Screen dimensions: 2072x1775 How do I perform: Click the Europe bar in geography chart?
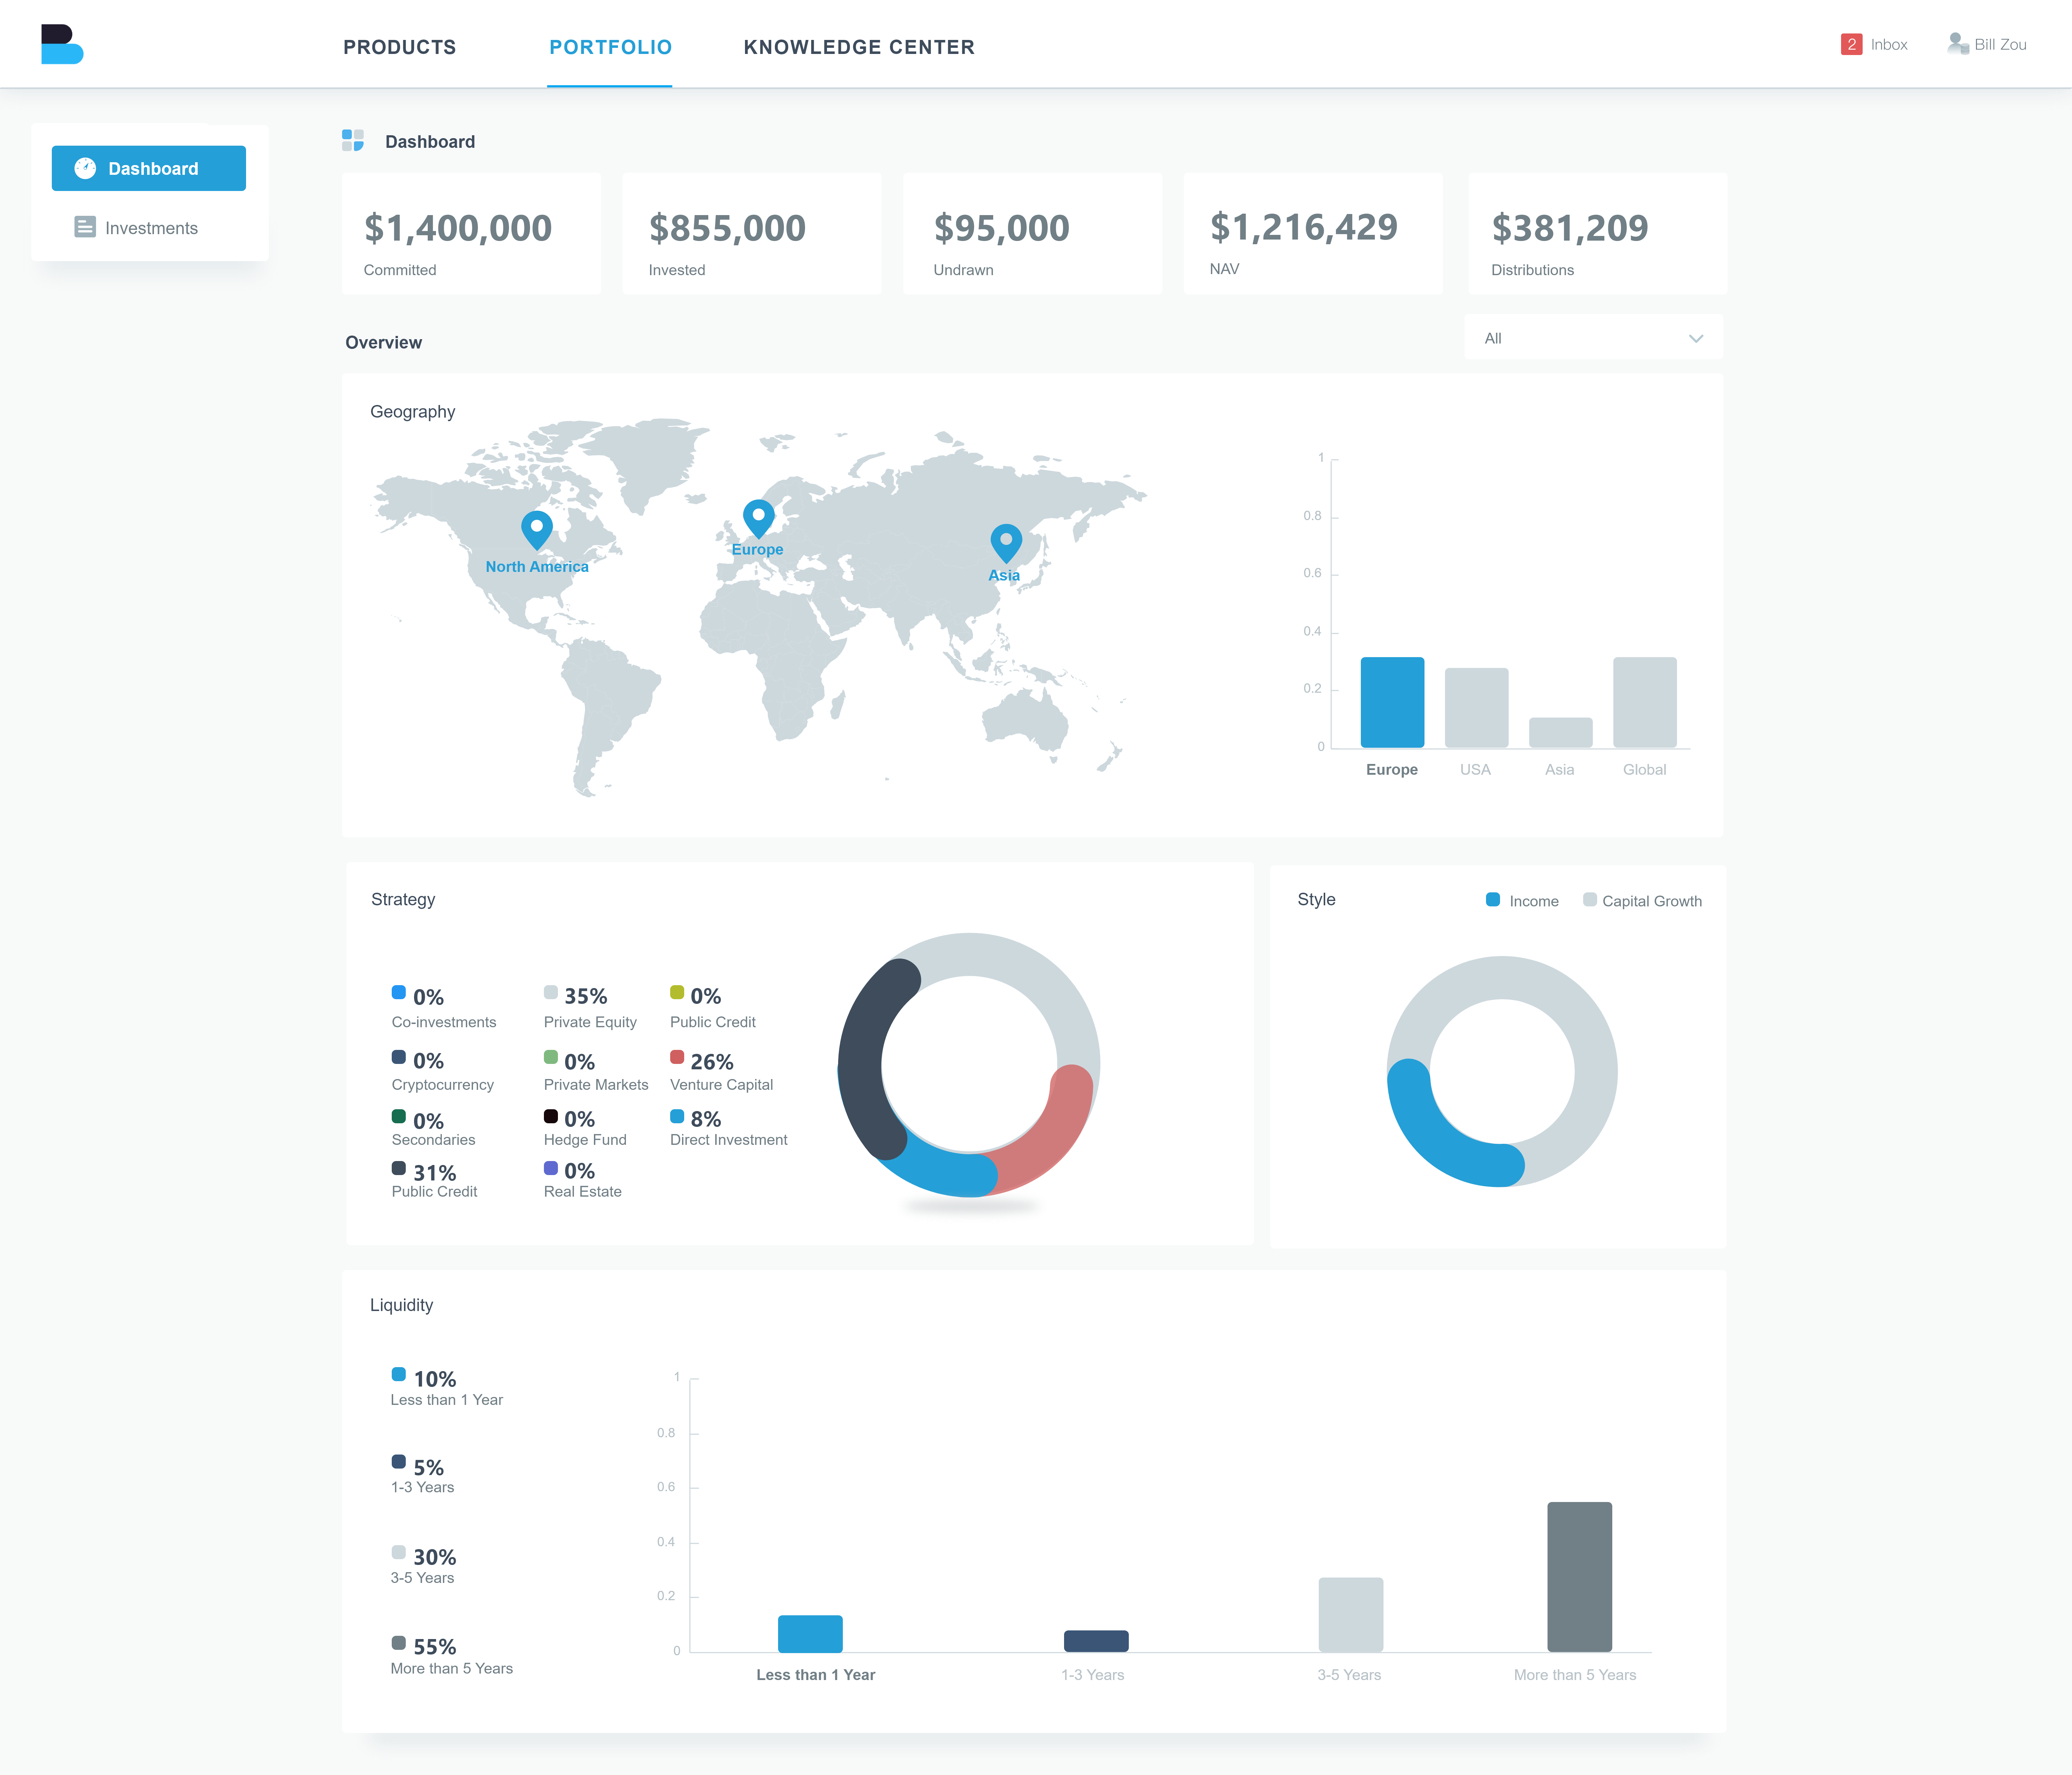[1392, 702]
